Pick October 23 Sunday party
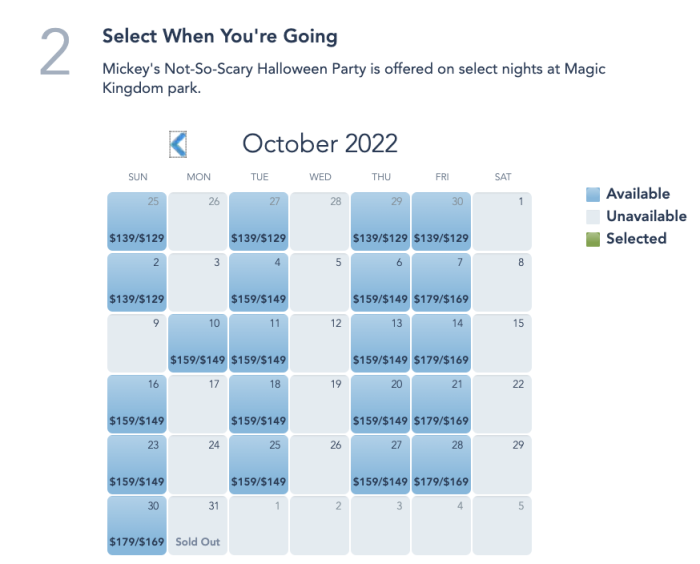Image resolution: width=700 pixels, height=564 pixels. tap(137, 465)
